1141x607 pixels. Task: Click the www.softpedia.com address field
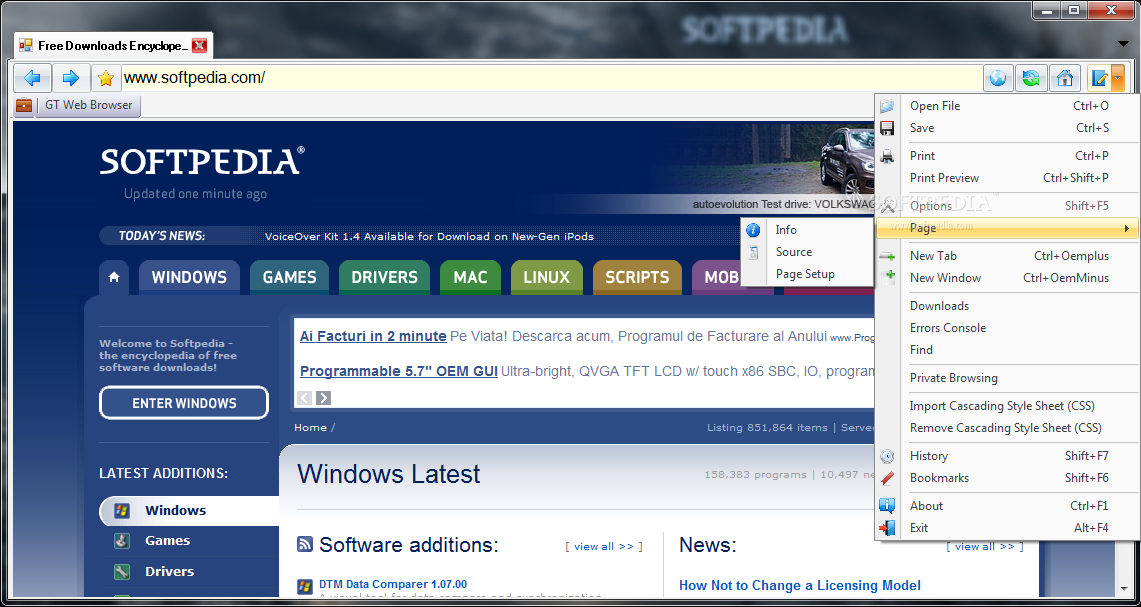[550, 78]
